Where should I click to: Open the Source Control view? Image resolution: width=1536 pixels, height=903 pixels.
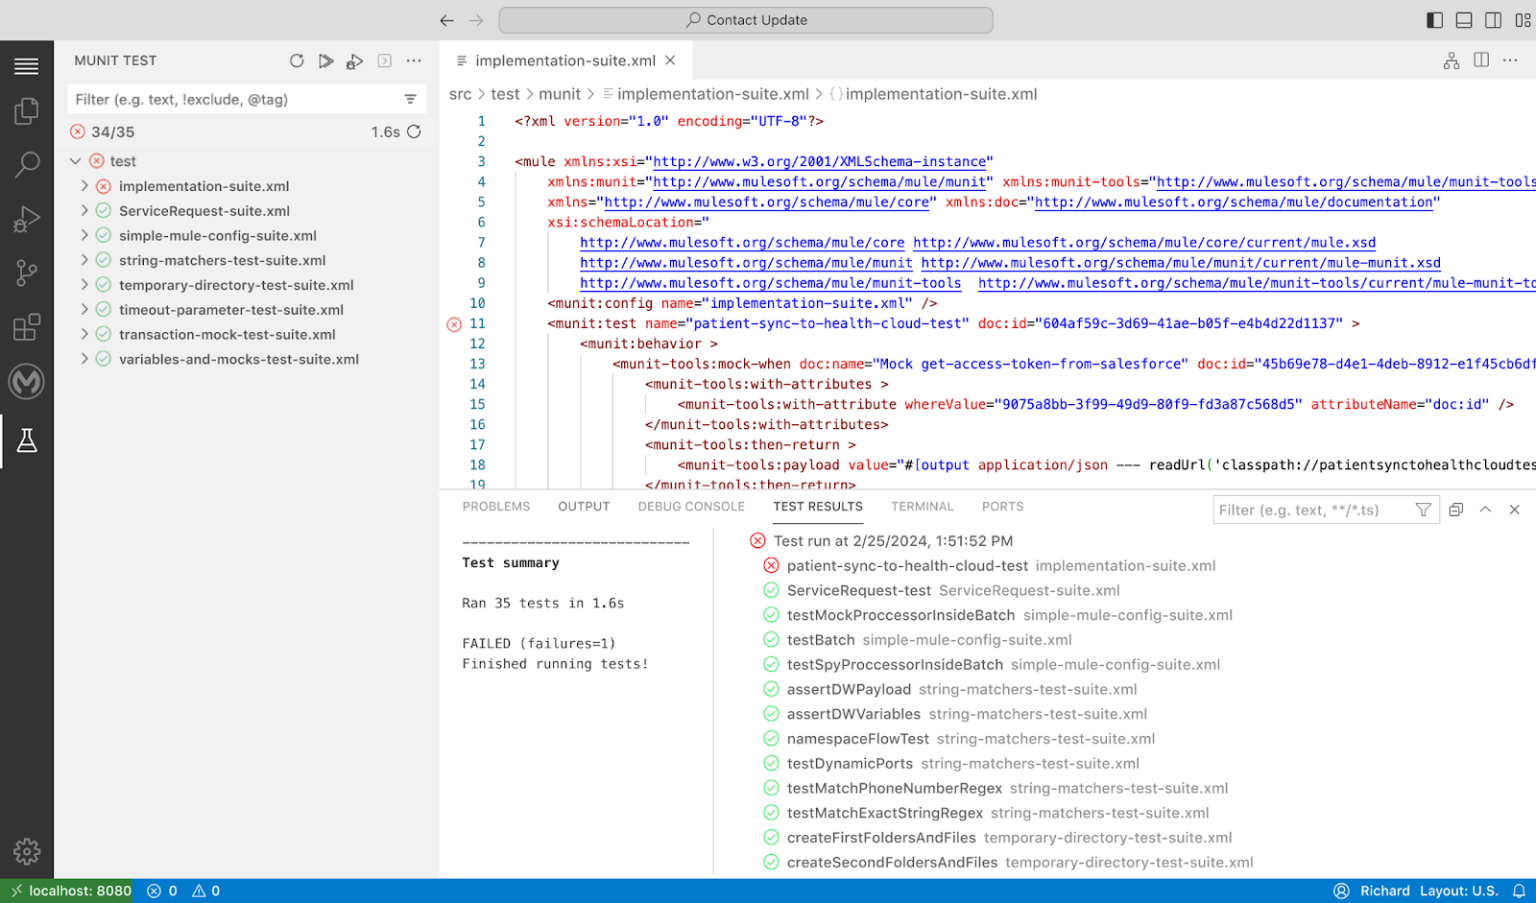(x=26, y=273)
